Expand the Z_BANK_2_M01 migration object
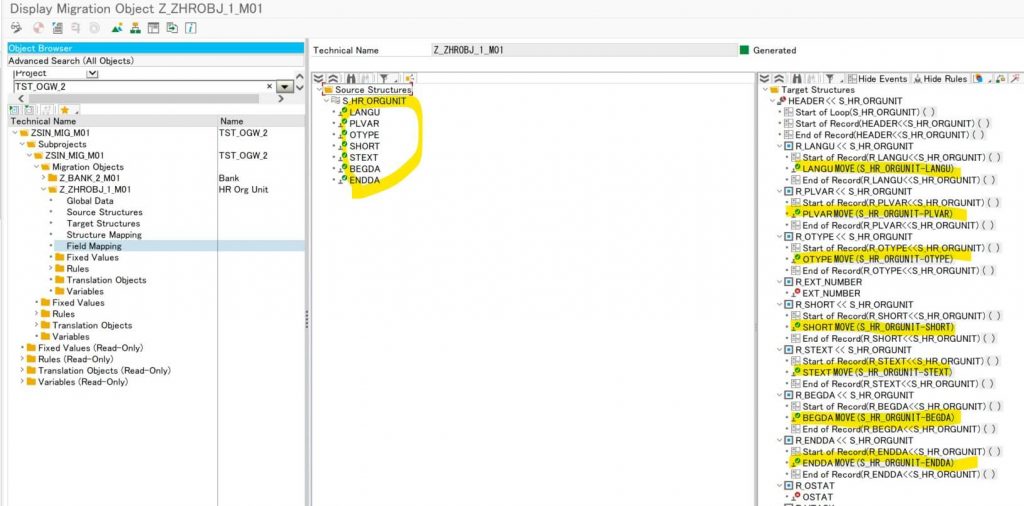1024x506 pixels. (44, 178)
